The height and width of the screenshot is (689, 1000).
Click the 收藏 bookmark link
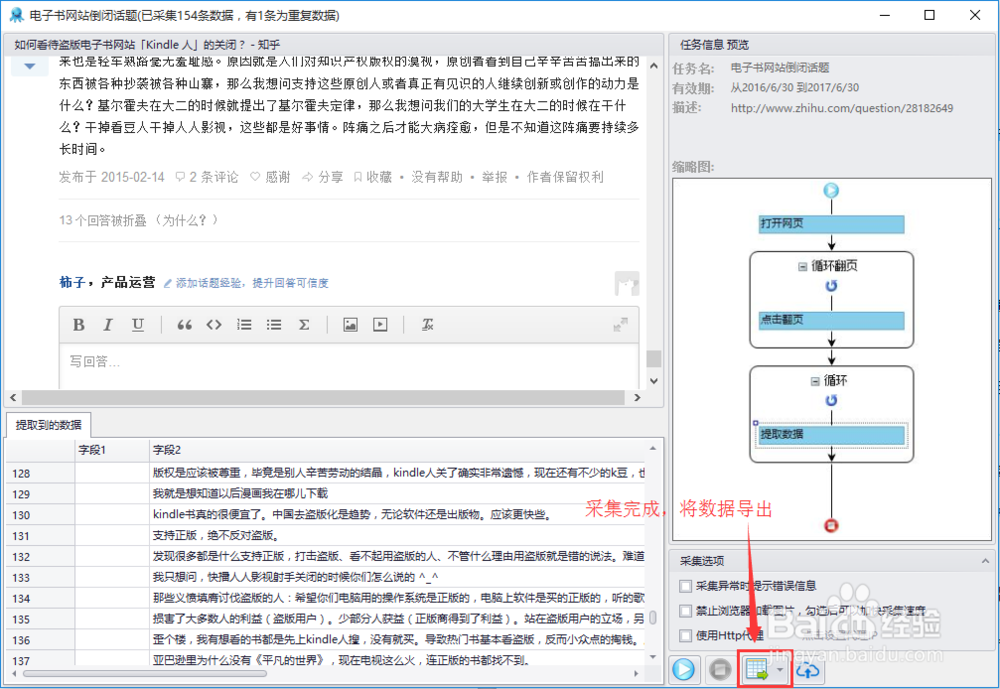pos(373,177)
